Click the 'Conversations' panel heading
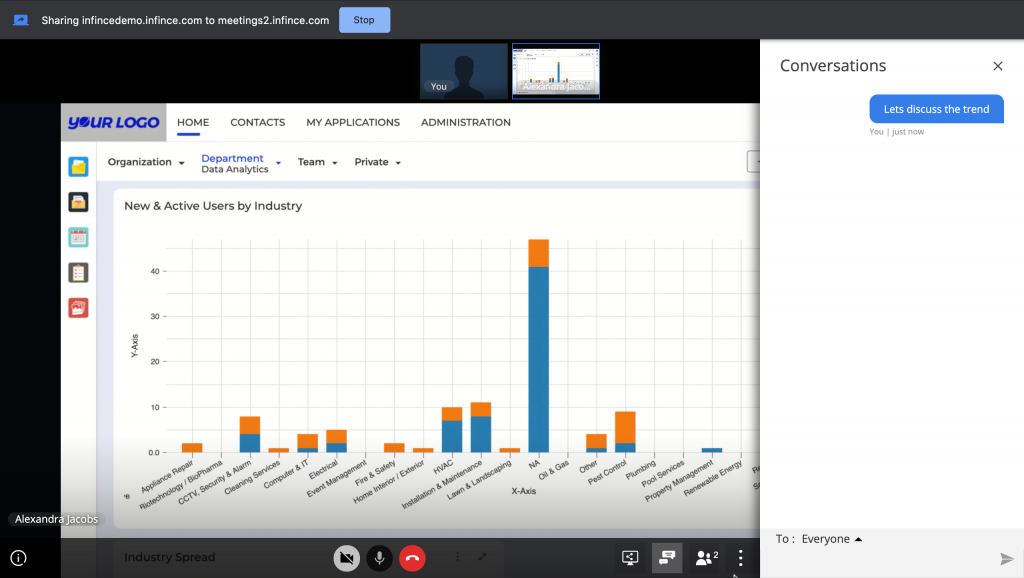 tap(833, 65)
